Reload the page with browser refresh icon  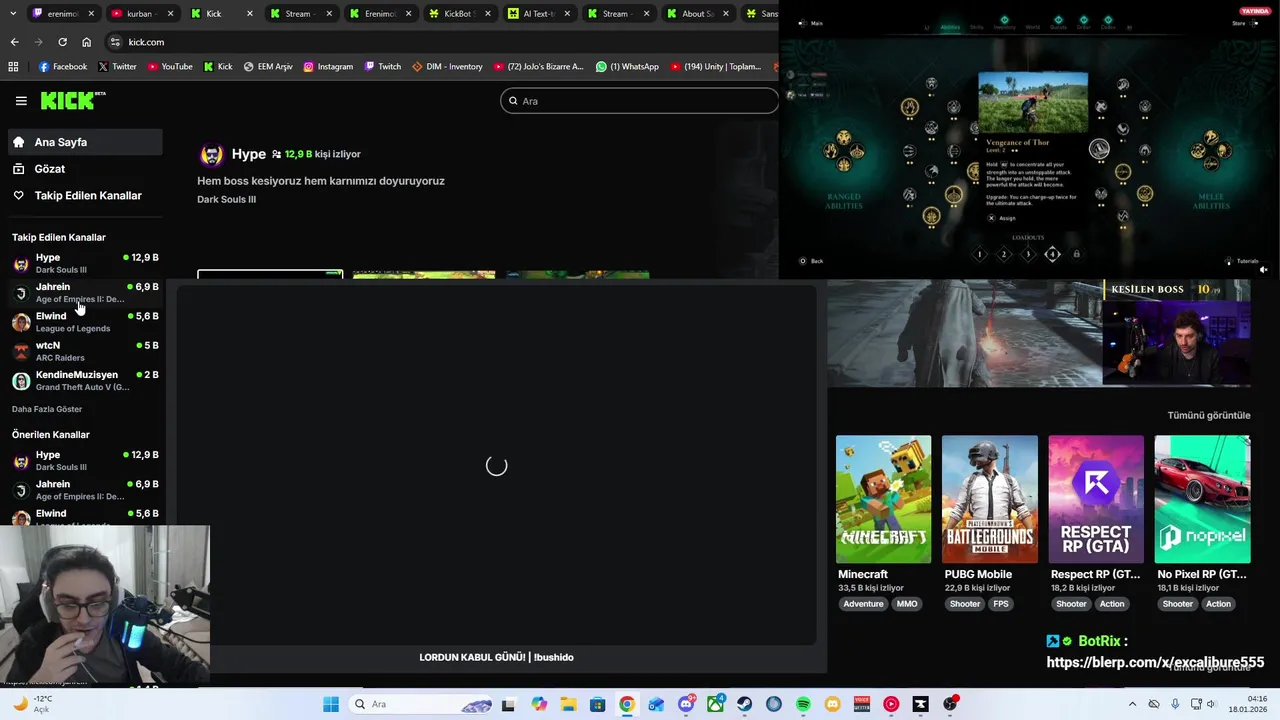62,42
